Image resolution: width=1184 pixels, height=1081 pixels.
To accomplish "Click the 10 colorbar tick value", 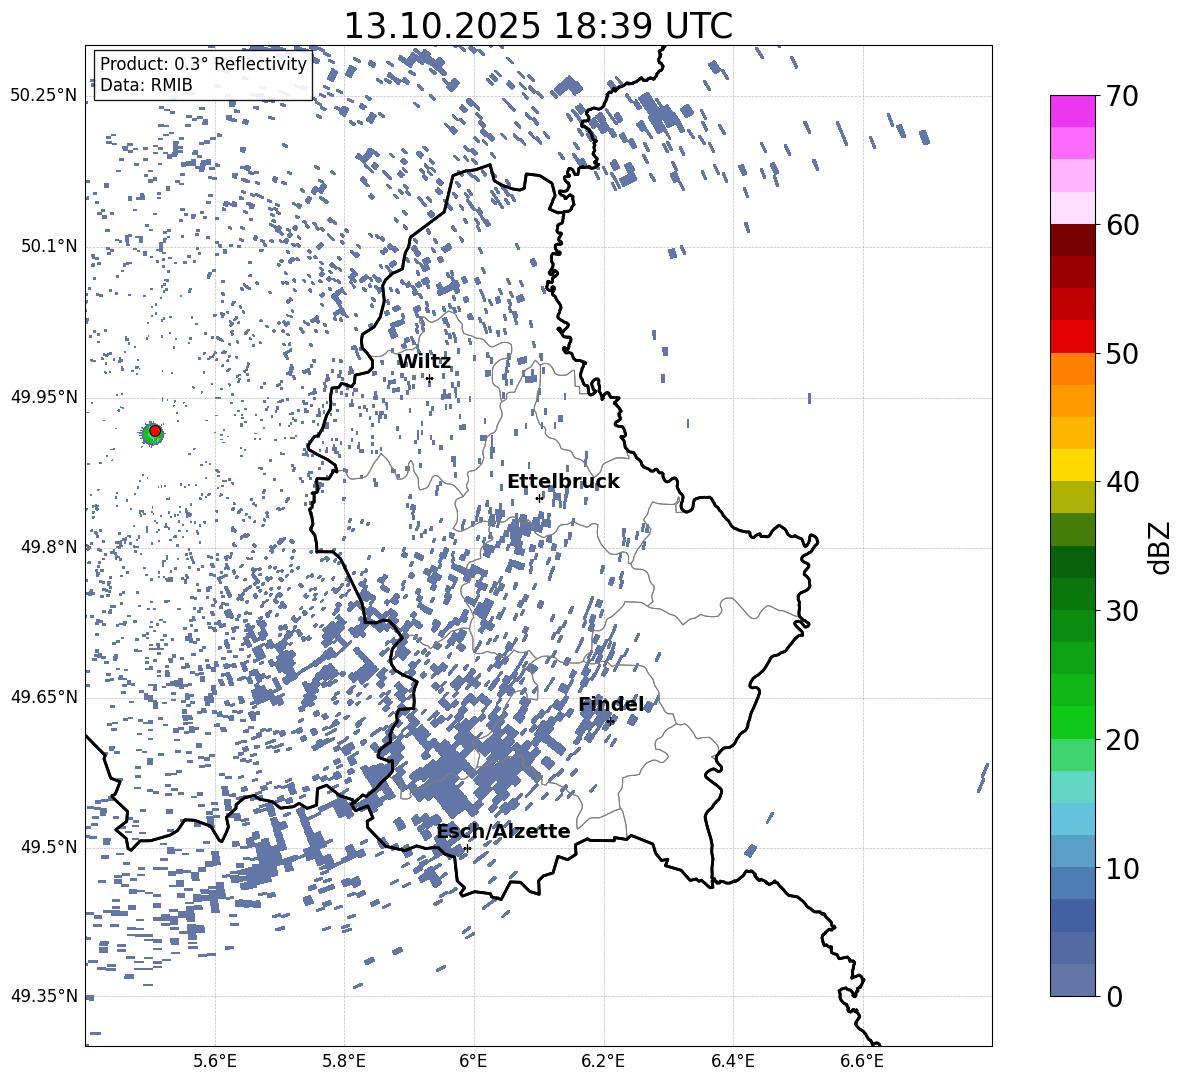I will point(1122,868).
